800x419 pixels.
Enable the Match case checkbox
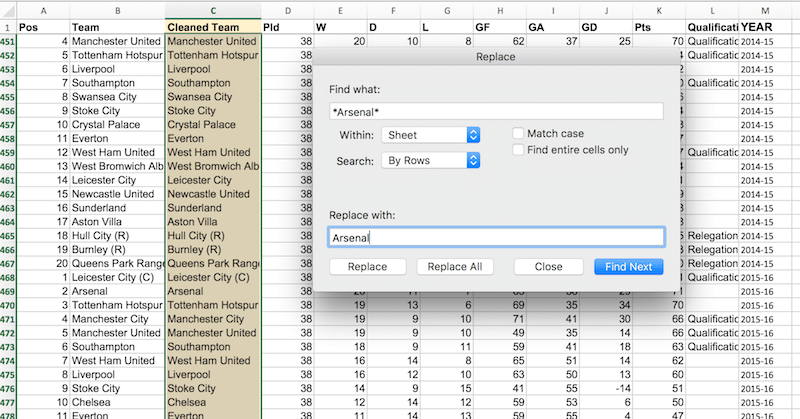pyautogui.click(x=518, y=133)
